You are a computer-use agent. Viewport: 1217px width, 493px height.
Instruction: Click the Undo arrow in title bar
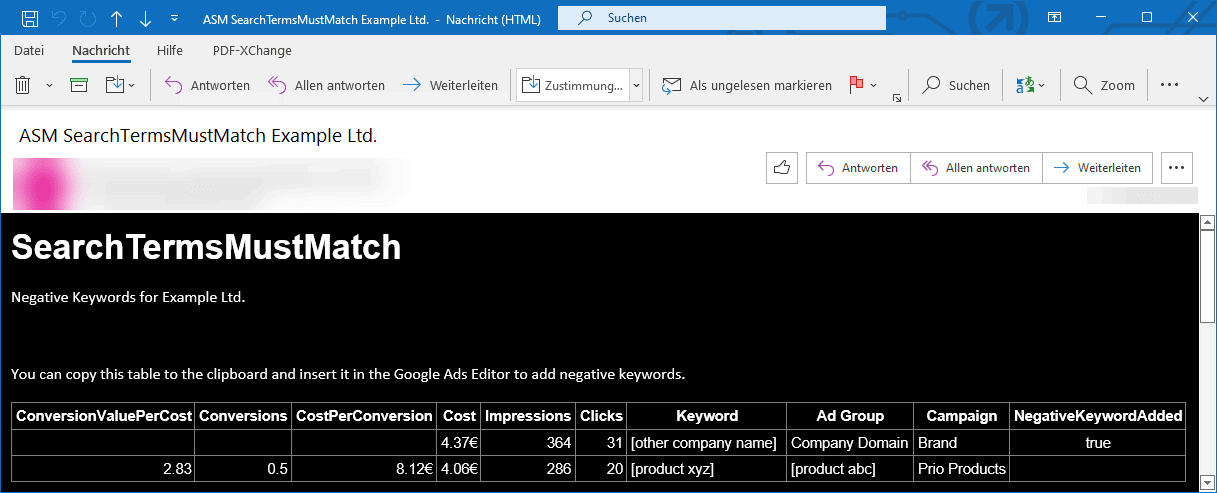tap(59, 18)
